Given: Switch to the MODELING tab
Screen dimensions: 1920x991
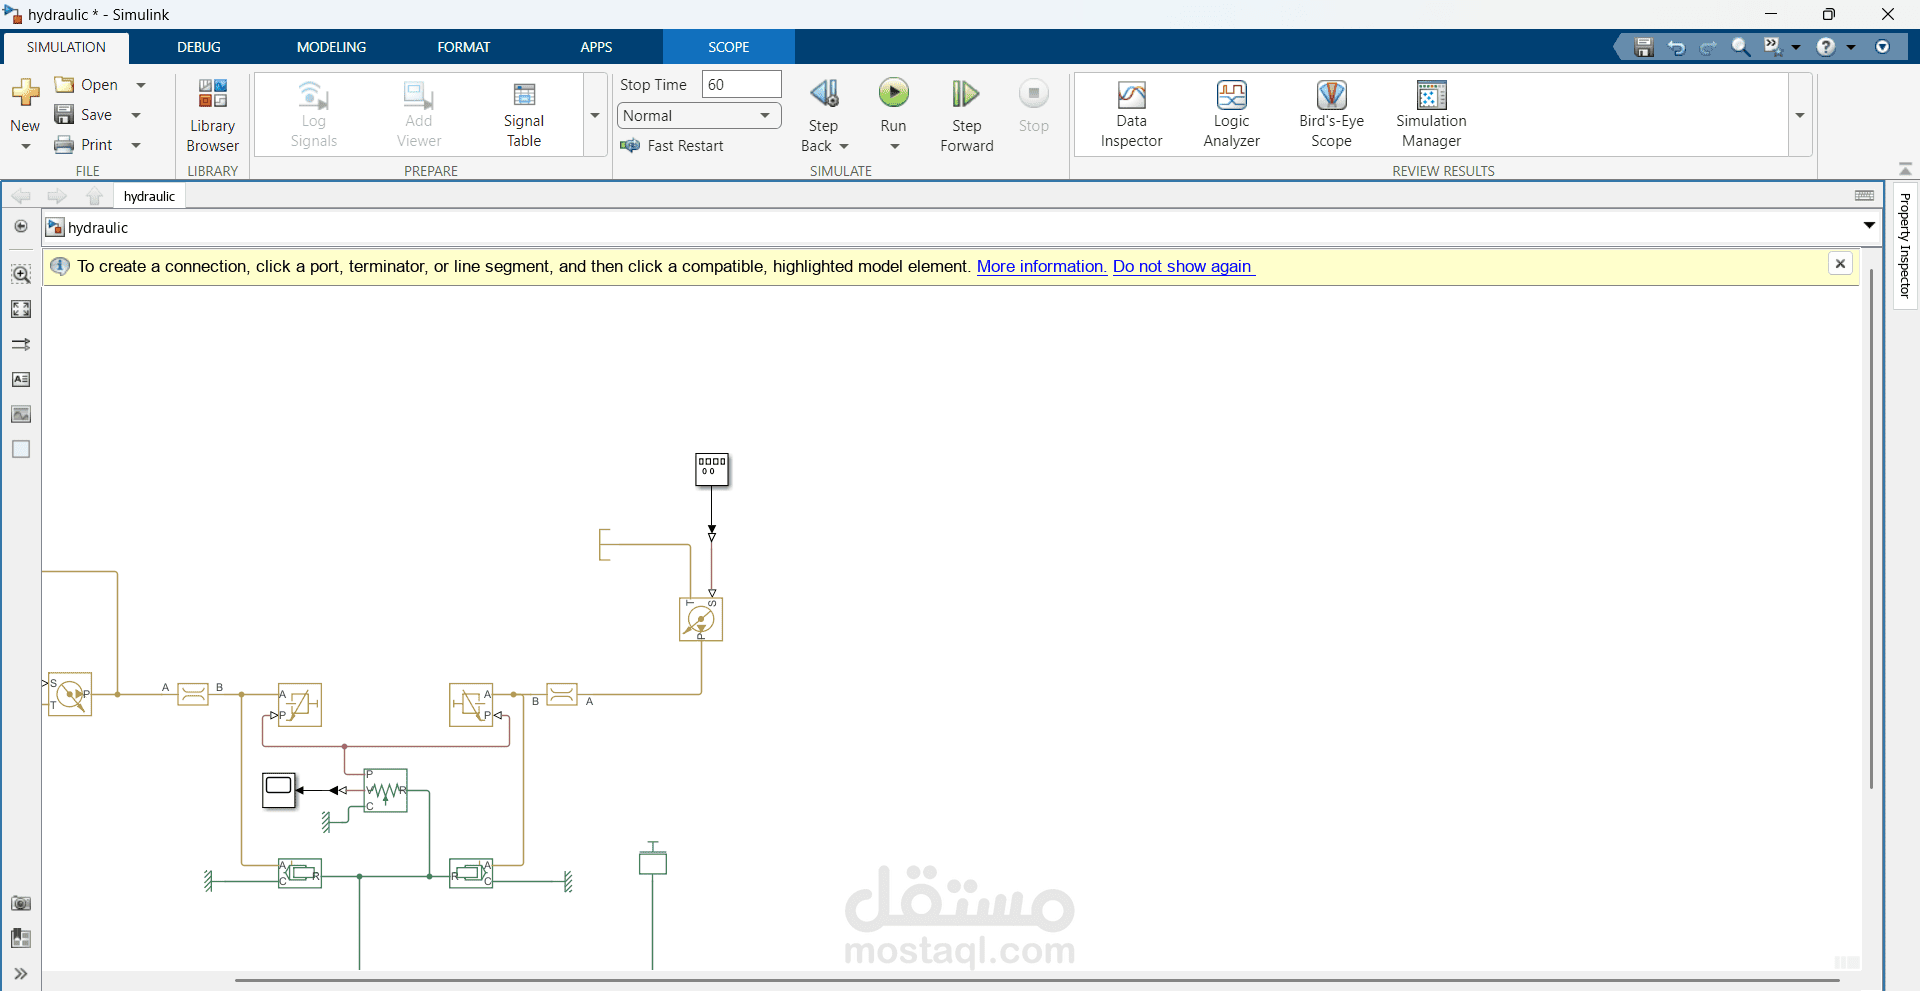Looking at the screenshot, I should coord(331,47).
